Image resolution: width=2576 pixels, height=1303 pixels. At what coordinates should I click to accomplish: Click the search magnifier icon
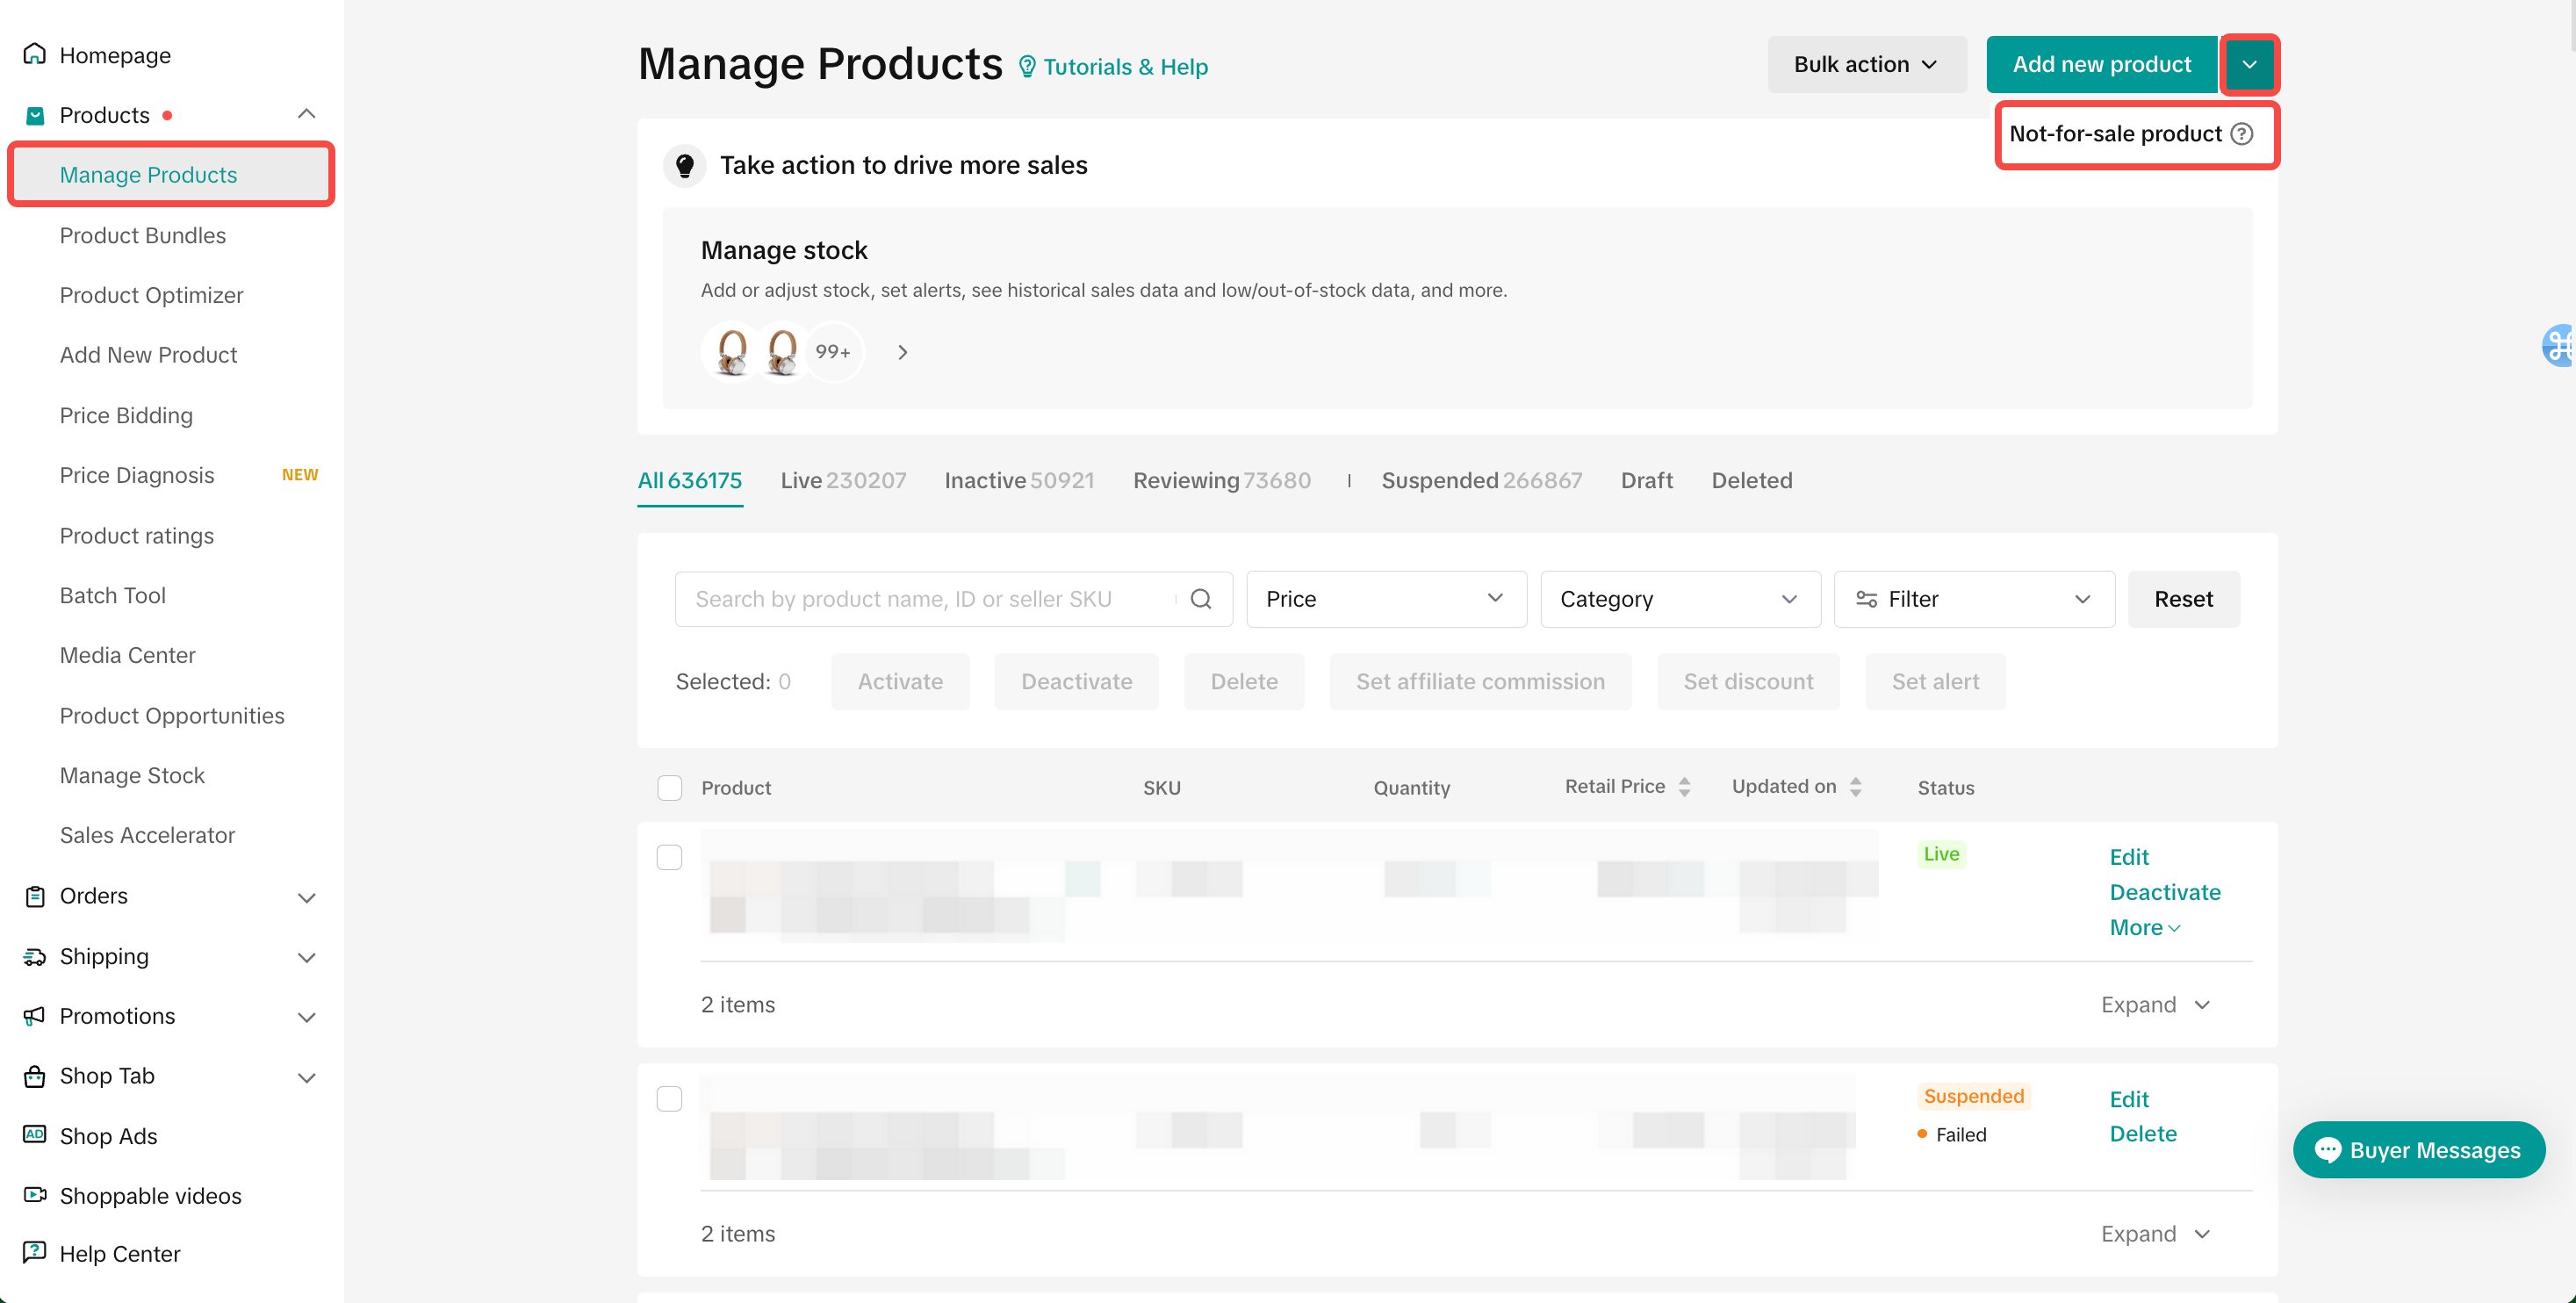pos(1201,599)
